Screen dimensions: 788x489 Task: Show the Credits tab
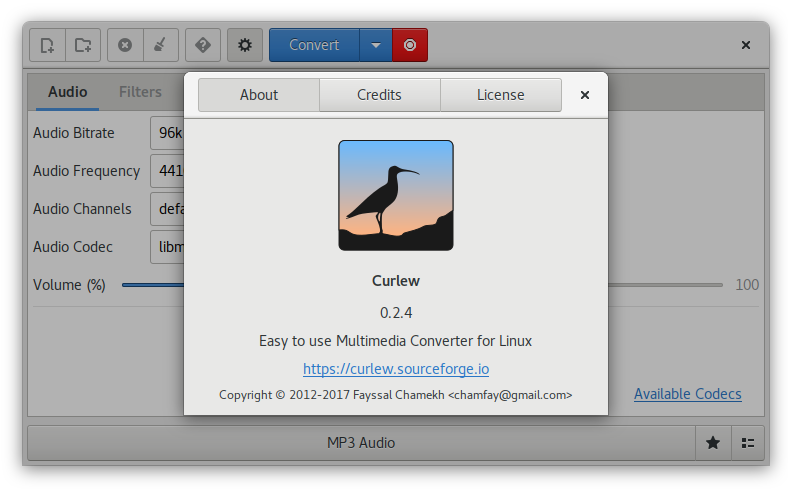pos(379,95)
